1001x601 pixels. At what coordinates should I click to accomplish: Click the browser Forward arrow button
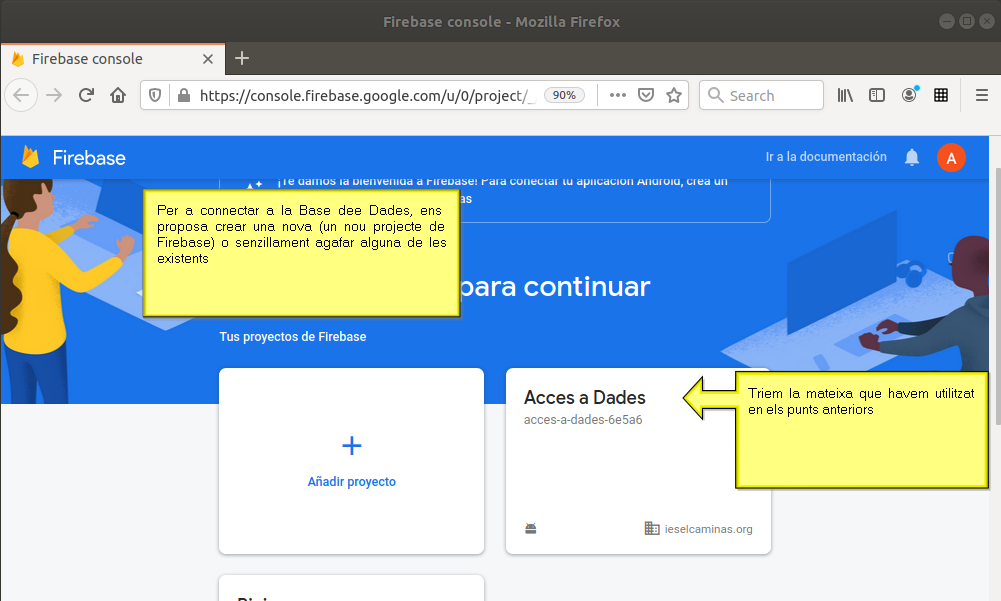(54, 96)
